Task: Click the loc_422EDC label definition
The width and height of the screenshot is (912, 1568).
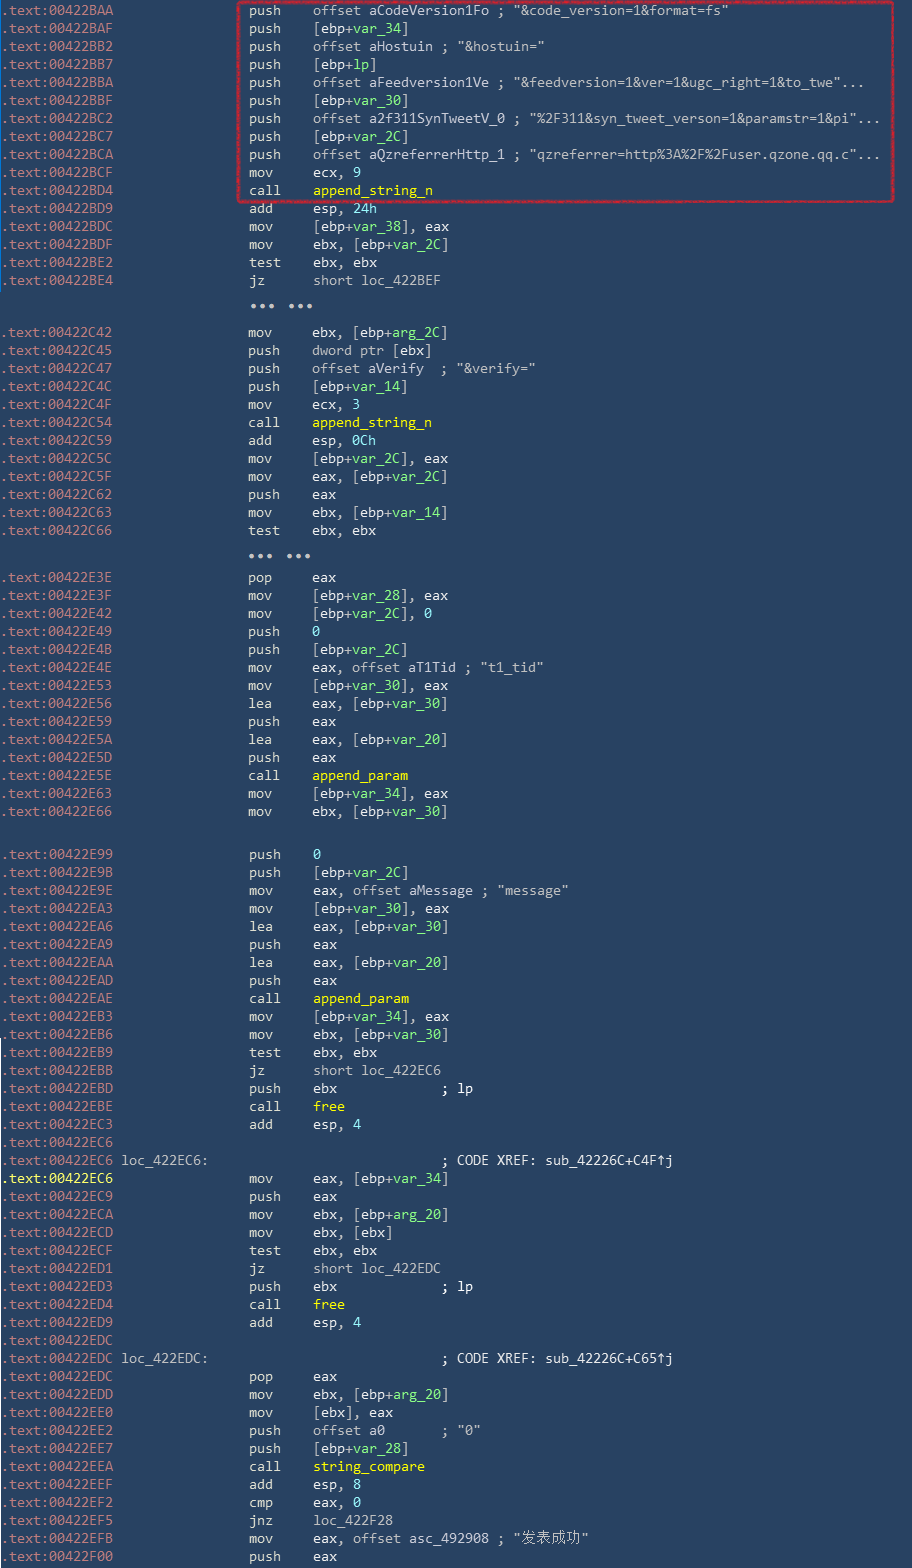Action: (164, 1359)
